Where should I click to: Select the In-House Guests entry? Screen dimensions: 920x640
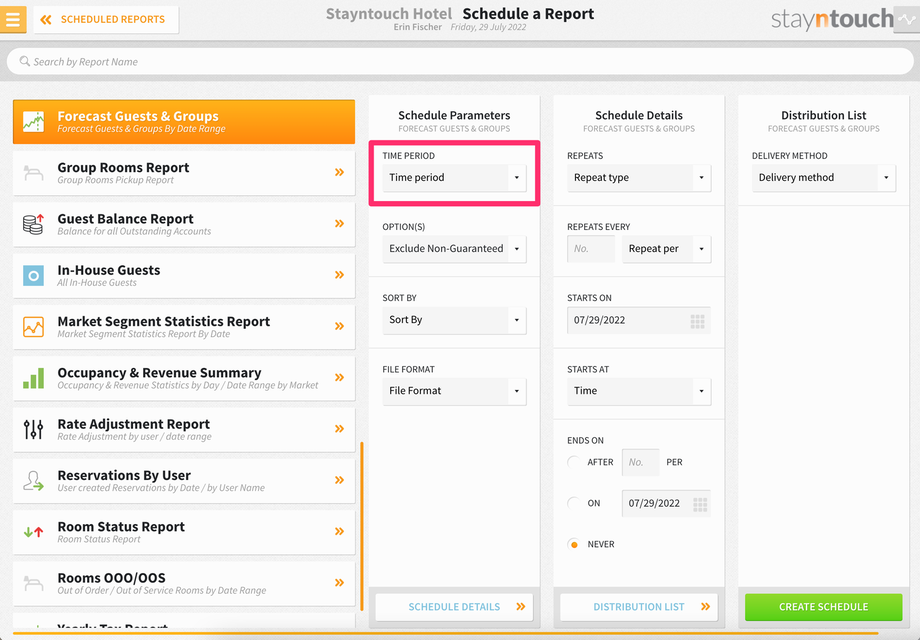pos(184,276)
